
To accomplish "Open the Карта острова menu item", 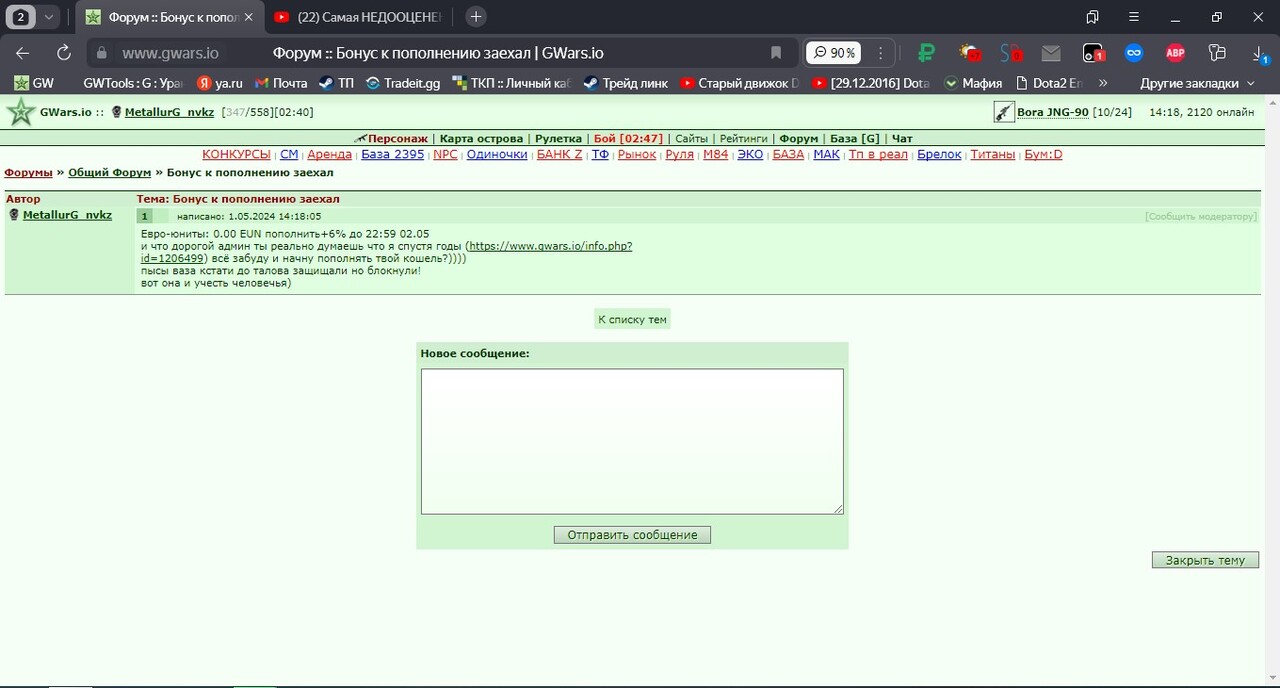I will pos(481,138).
